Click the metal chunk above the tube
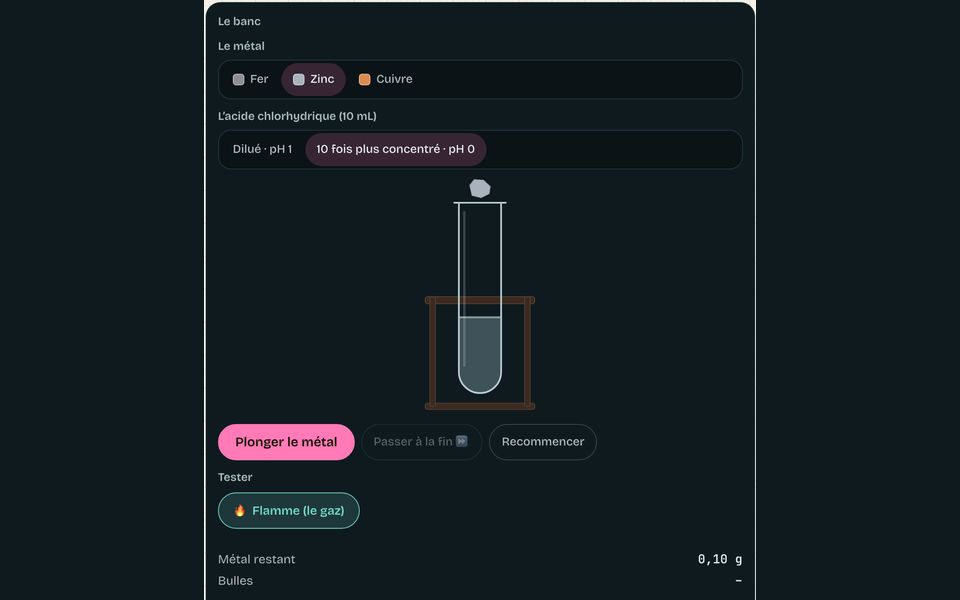960x600 pixels. click(x=480, y=189)
